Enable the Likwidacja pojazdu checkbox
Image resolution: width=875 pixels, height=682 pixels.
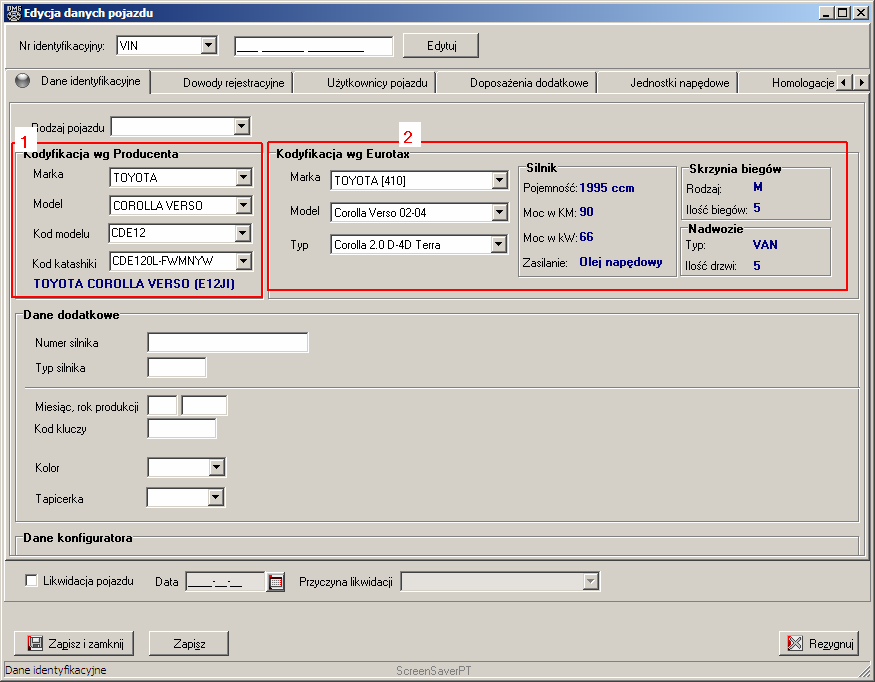click(32, 580)
